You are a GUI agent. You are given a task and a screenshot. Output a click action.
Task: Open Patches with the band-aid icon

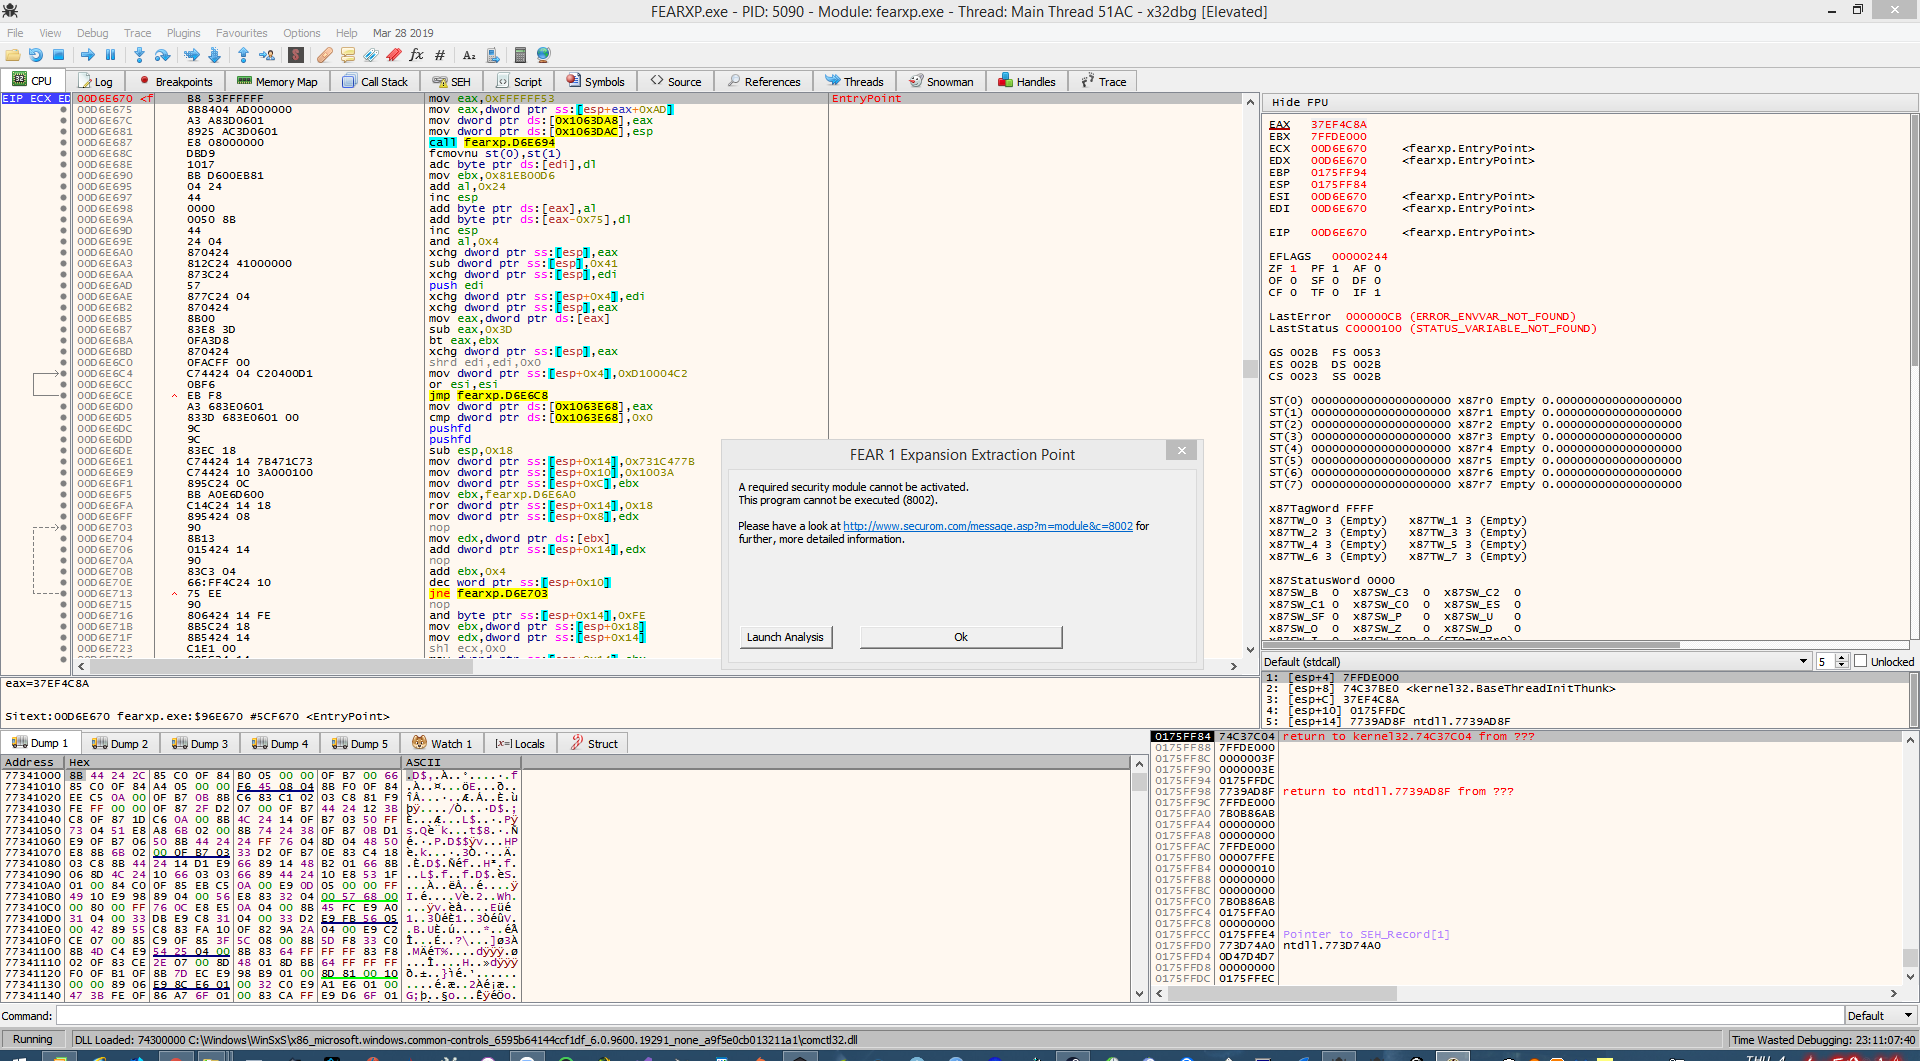pos(325,55)
